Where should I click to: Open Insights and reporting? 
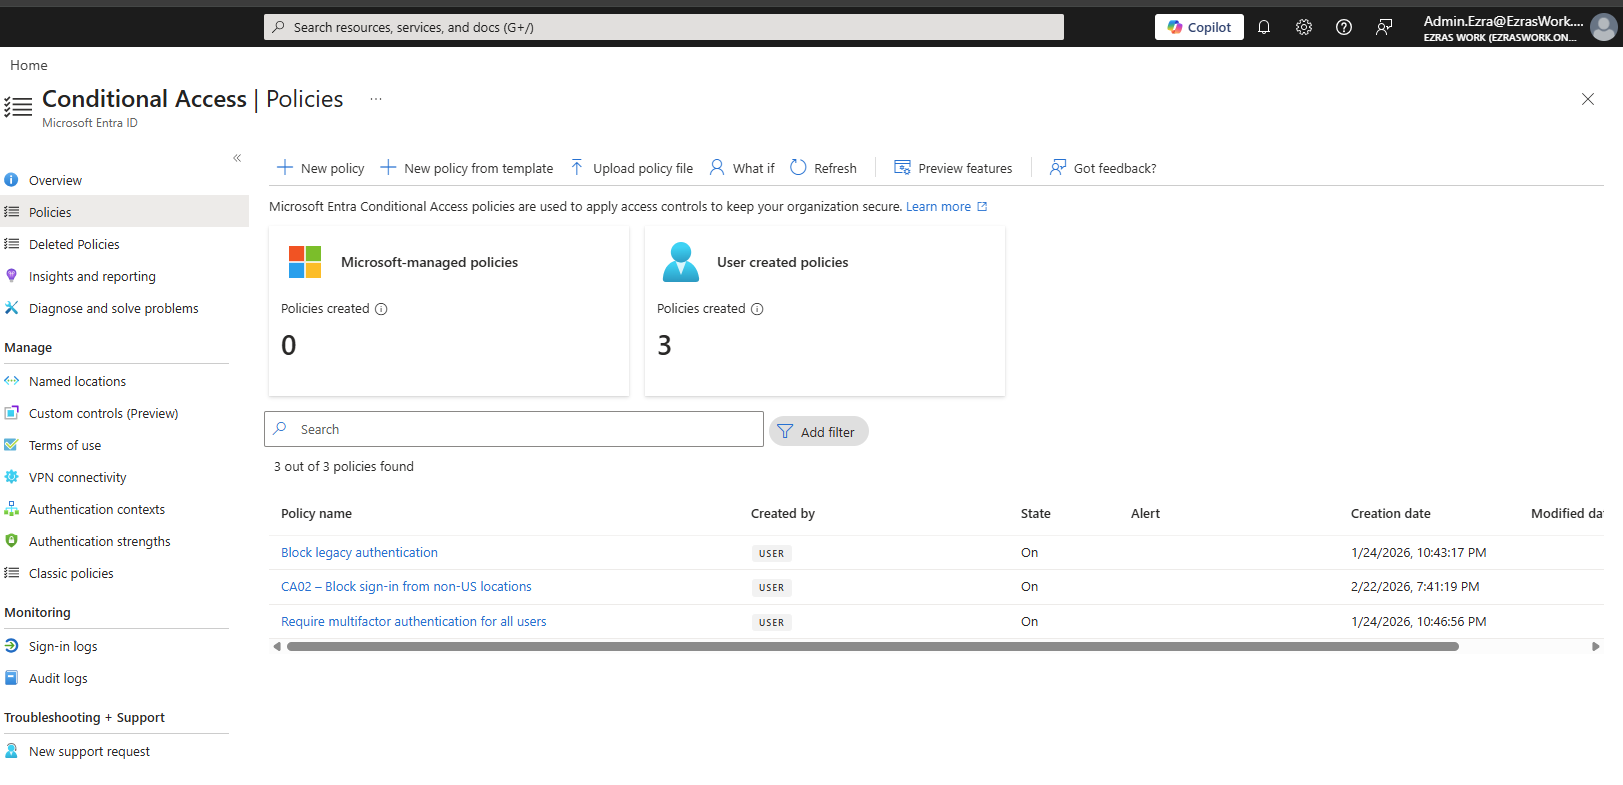92,276
